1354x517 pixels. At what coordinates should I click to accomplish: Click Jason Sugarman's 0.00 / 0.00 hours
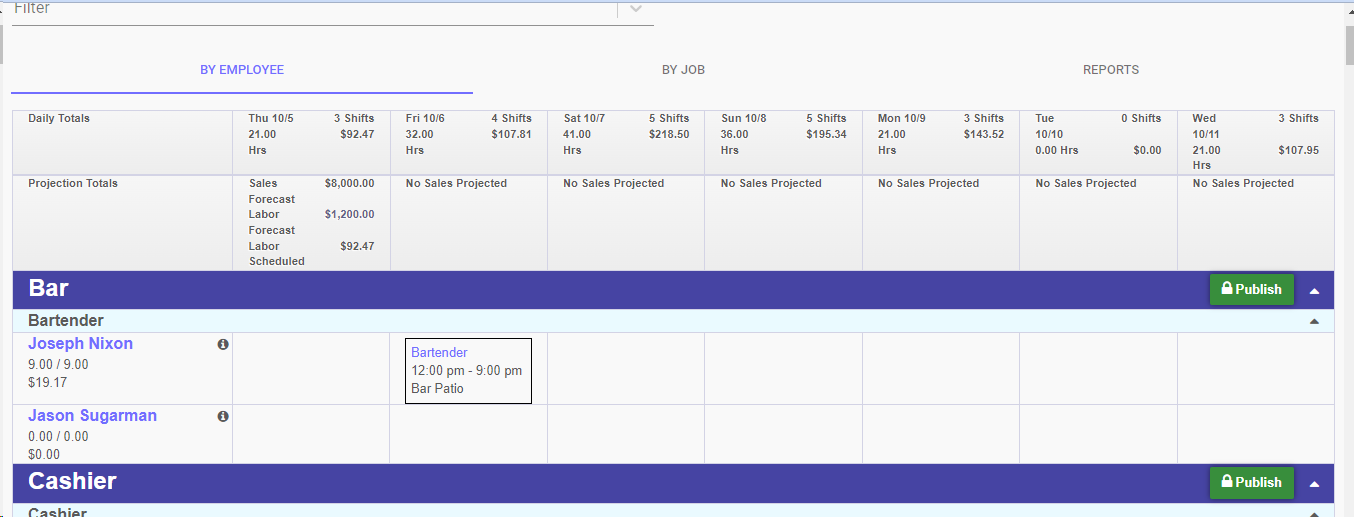point(58,437)
